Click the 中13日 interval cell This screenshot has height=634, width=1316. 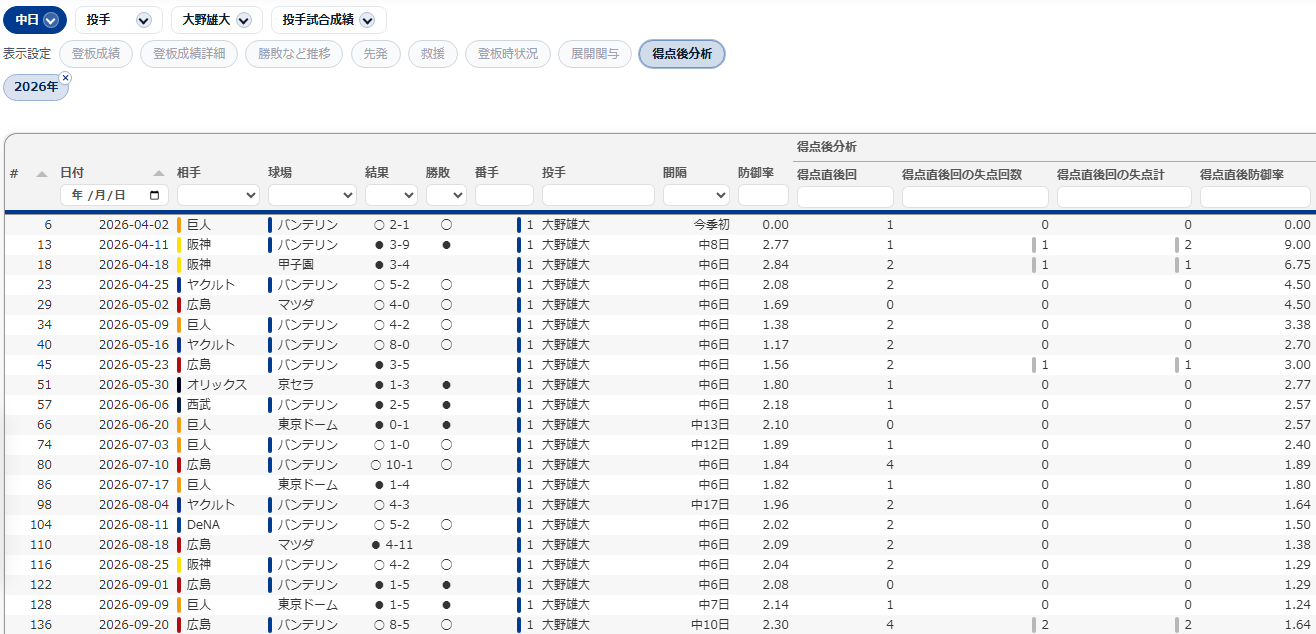pos(710,425)
